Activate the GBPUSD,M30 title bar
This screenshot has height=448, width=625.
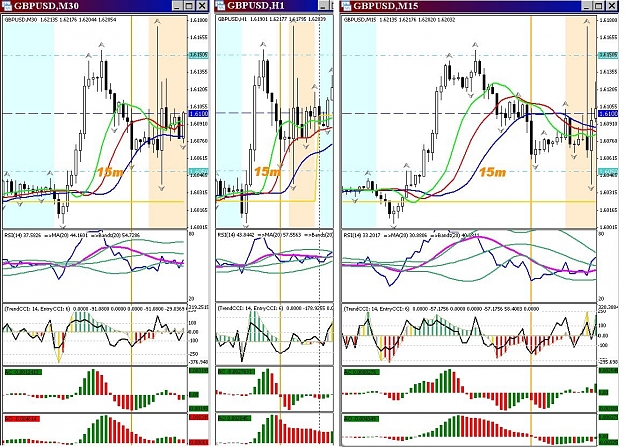click(104, 6)
